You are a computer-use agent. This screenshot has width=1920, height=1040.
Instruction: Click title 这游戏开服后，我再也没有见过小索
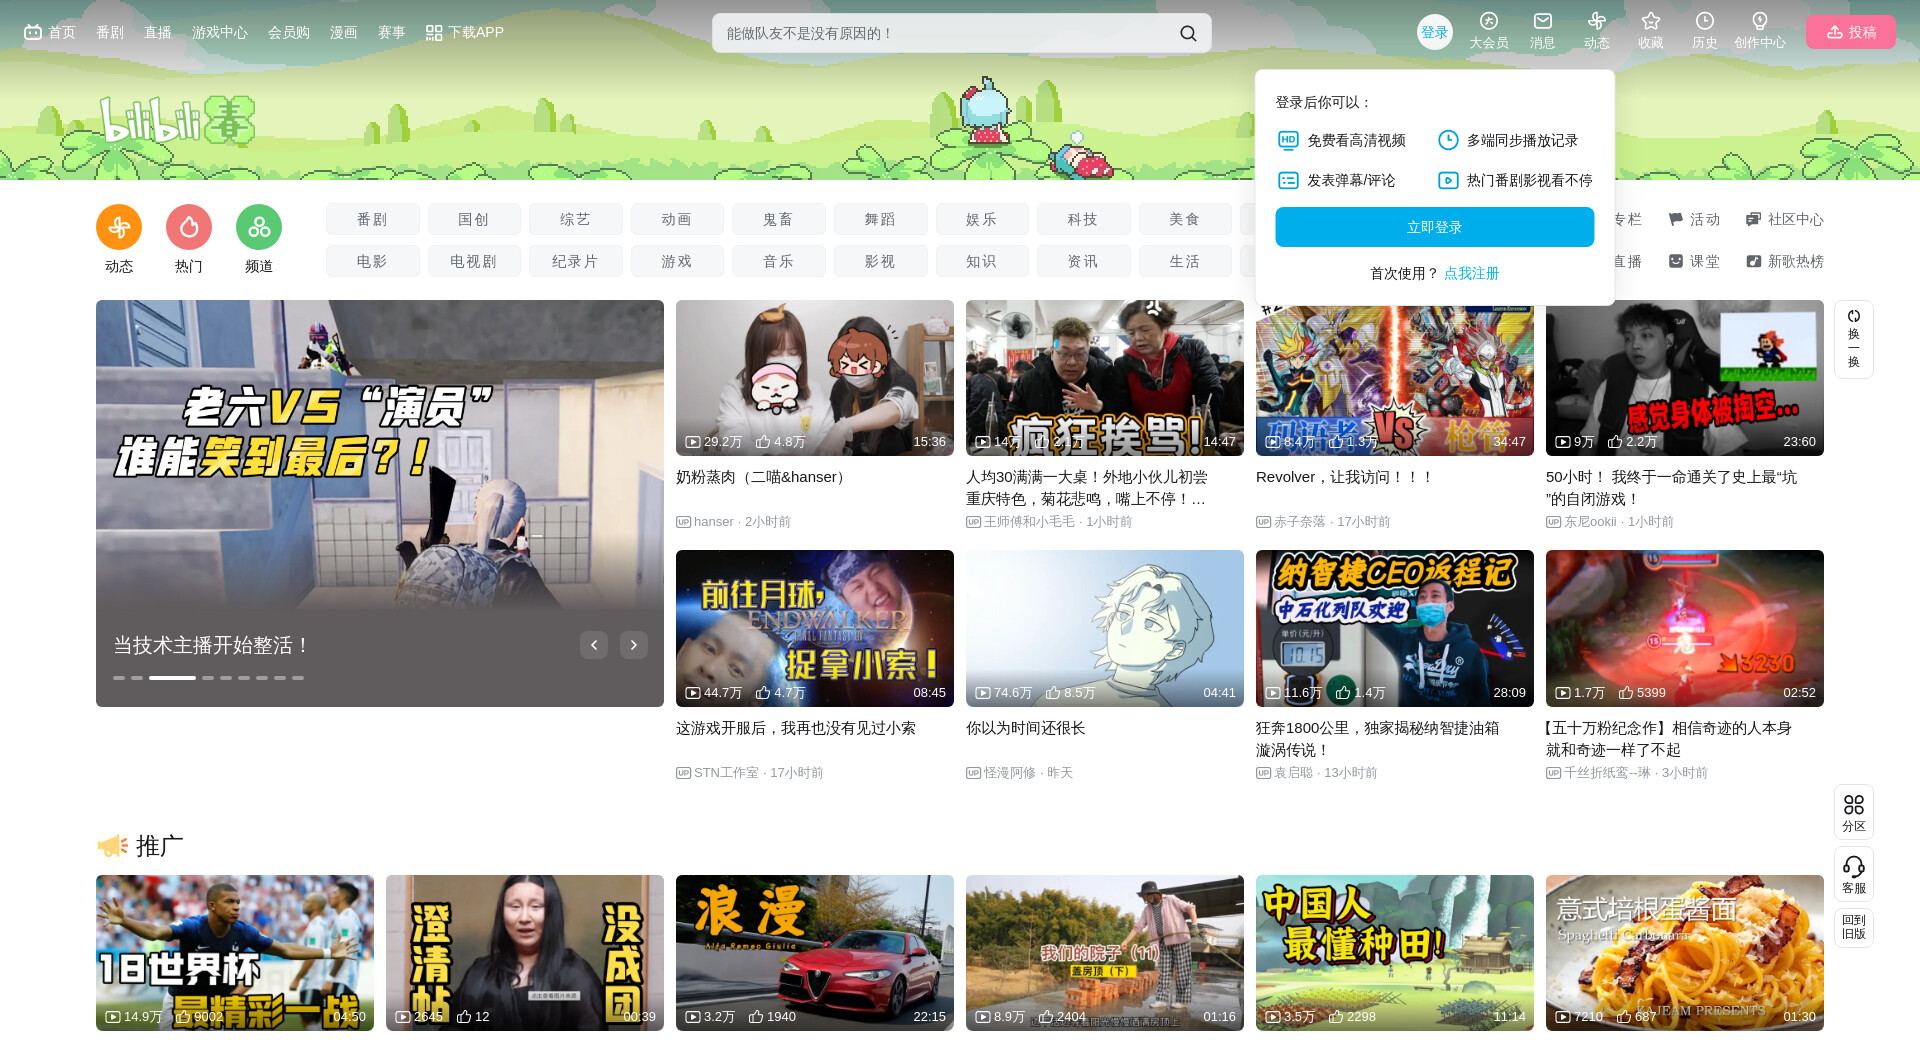pyautogui.click(x=796, y=728)
